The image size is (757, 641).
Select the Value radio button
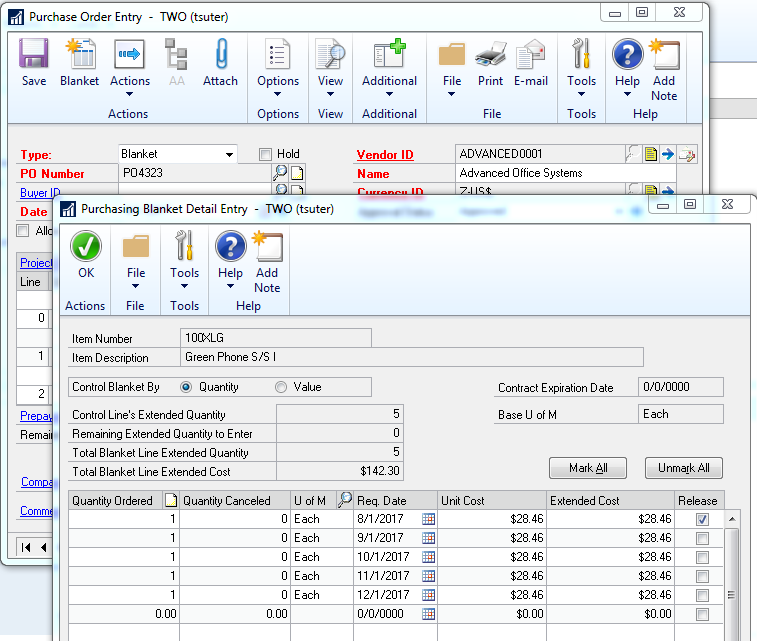tap(281, 387)
